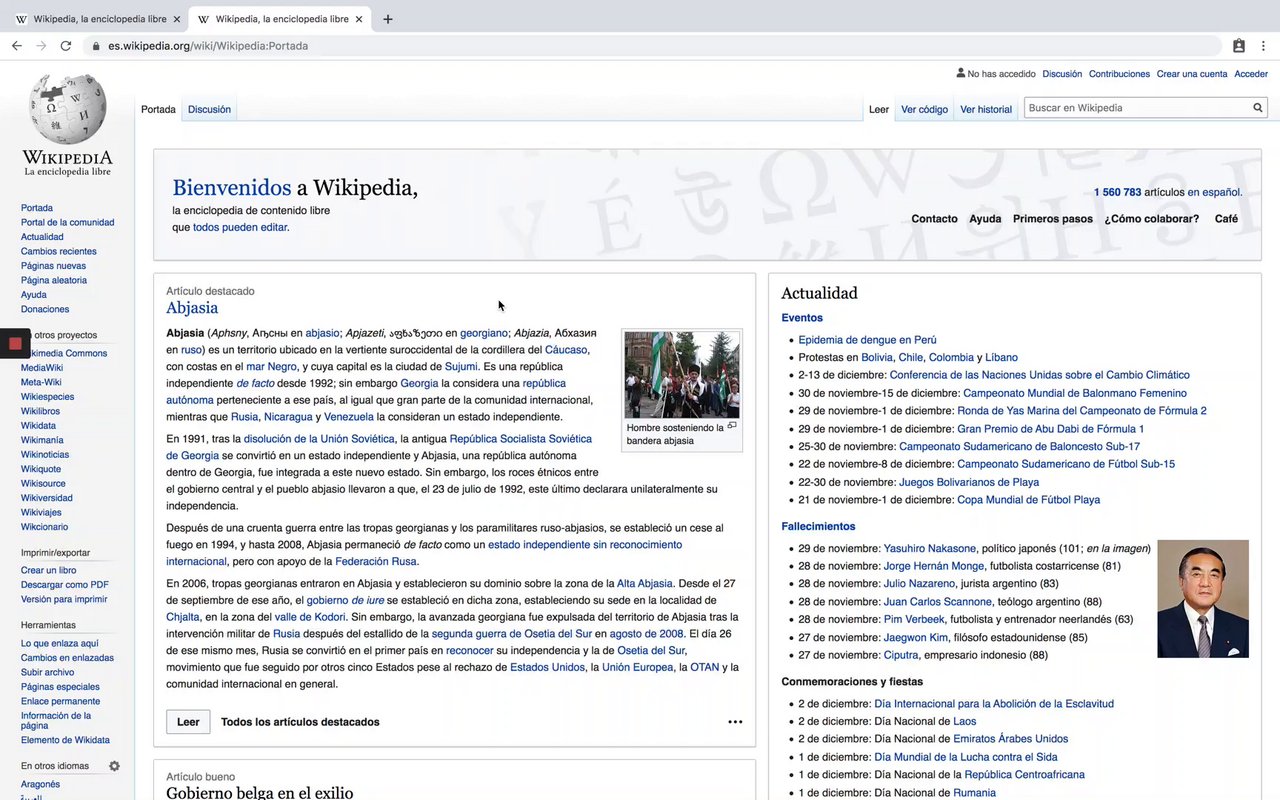Open a new browser tab with the plus button
Image resolution: width=1280 pixels, height=800 pixels.
[x=388, y=19]
